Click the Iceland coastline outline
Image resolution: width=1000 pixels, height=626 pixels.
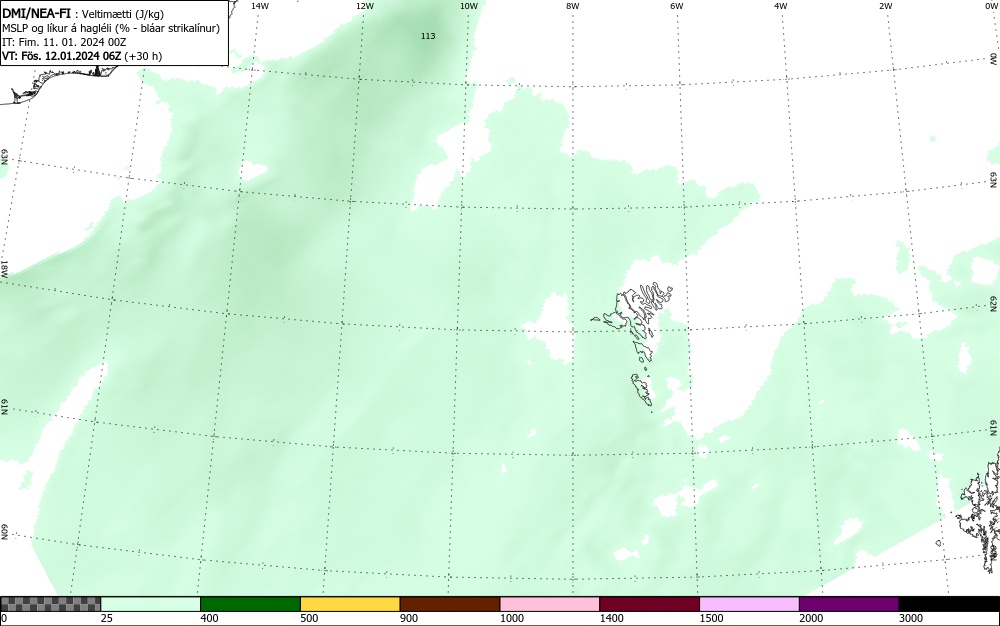click(x=57, y=83)
